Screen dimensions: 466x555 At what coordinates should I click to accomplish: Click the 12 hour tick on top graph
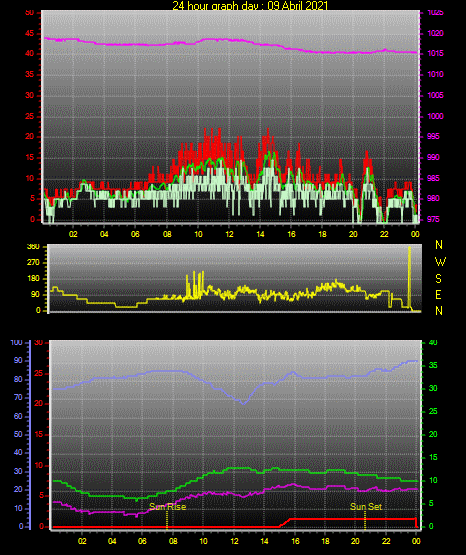point(229,234)
